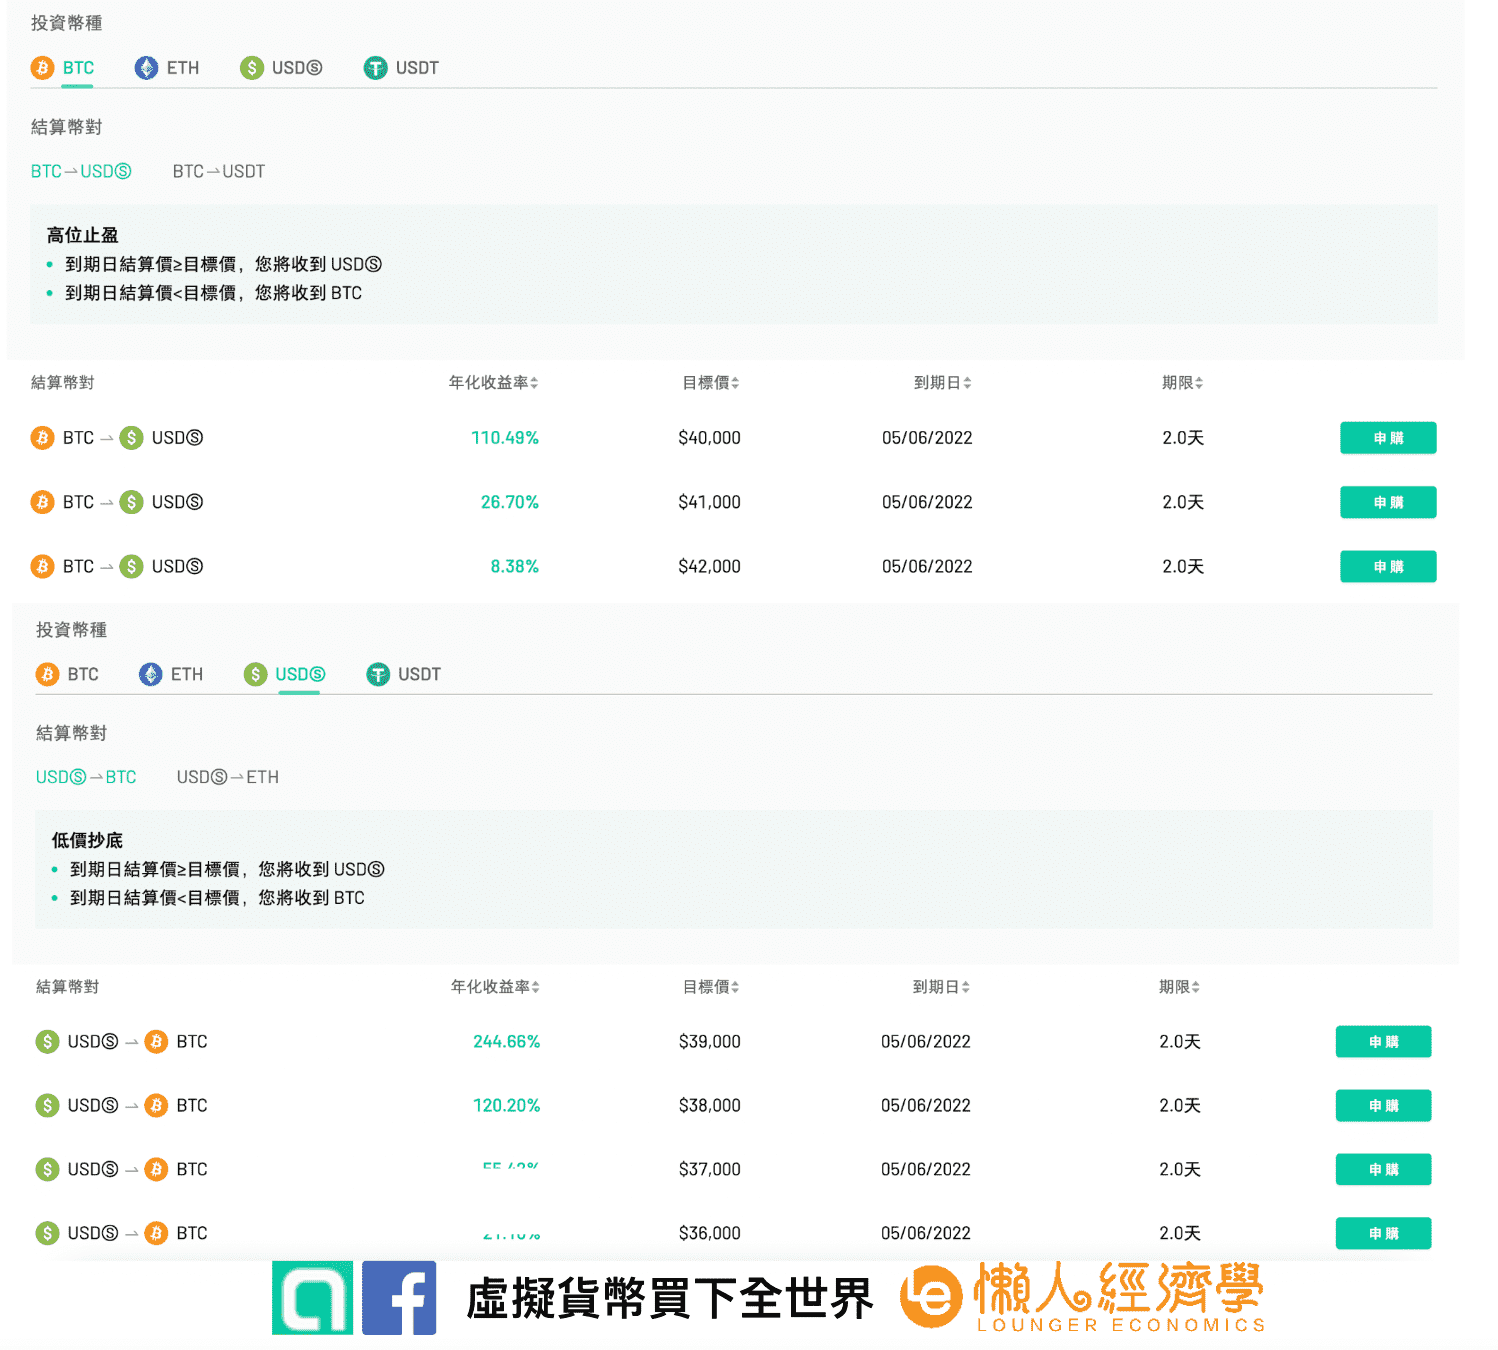
Task: Click Bitcoin icon in the $36,000 row
Action: click(156, 1234)
